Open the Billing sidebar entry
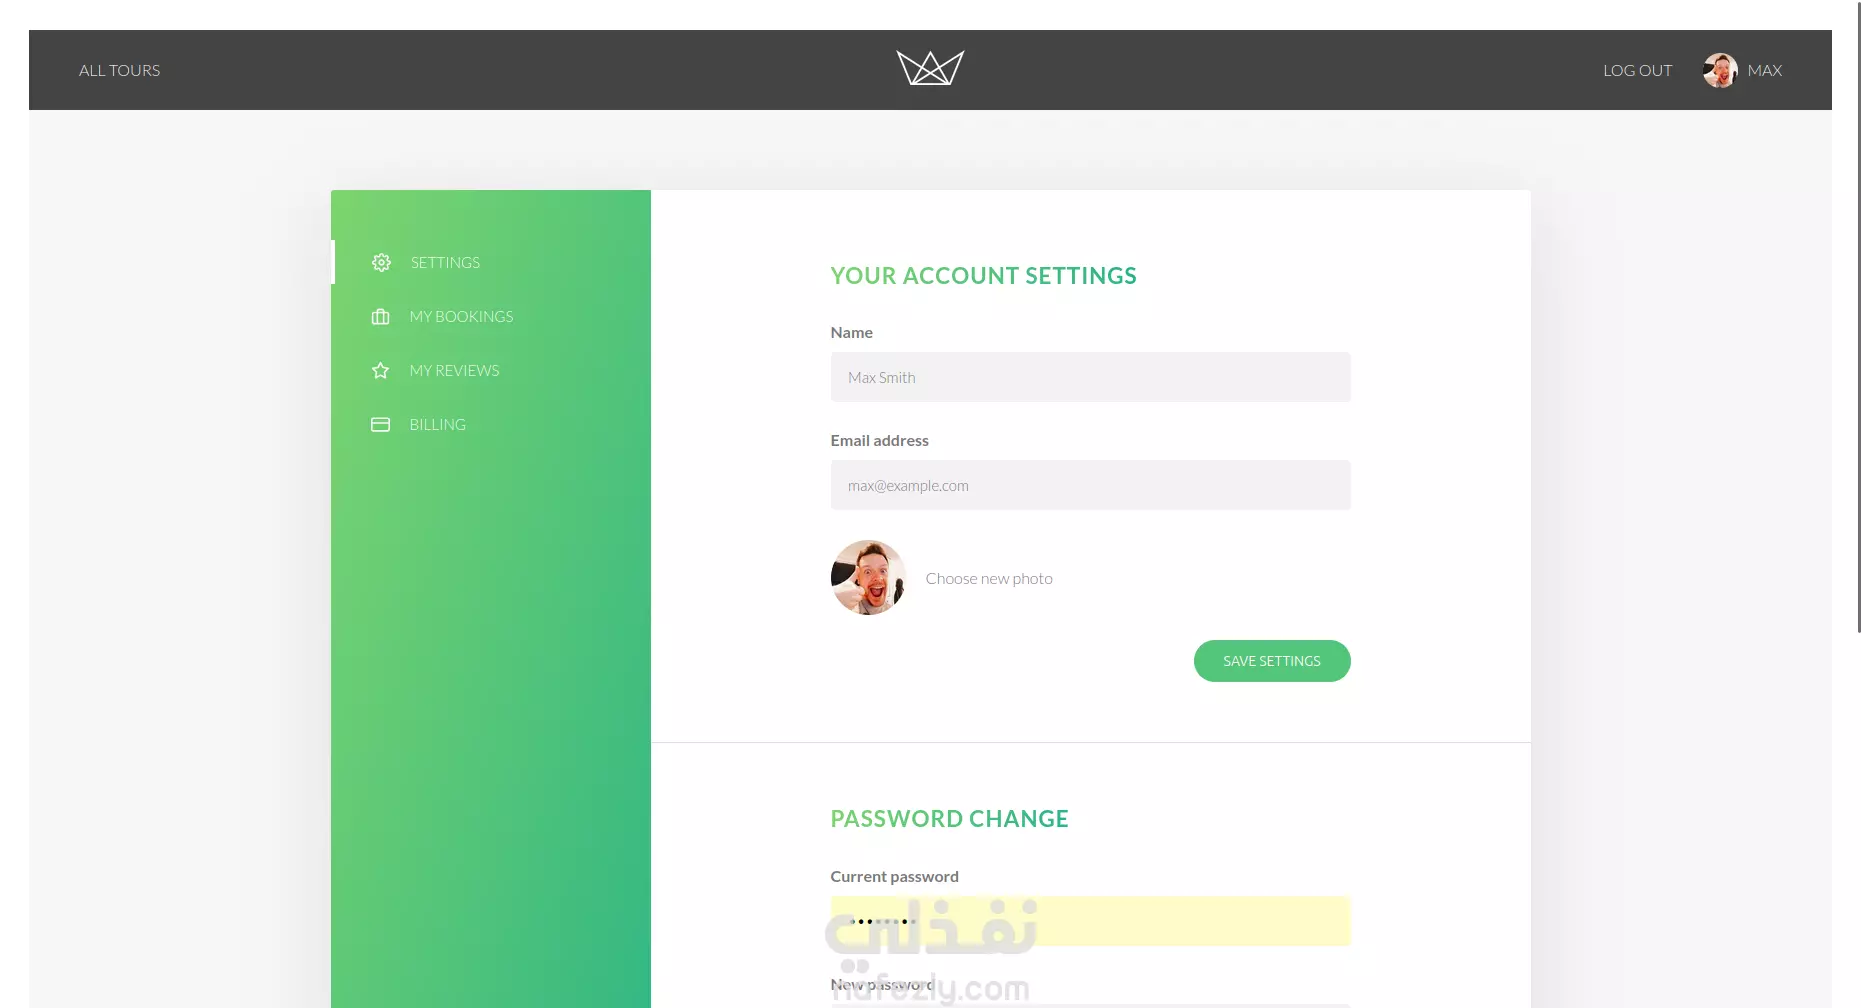 437,424
